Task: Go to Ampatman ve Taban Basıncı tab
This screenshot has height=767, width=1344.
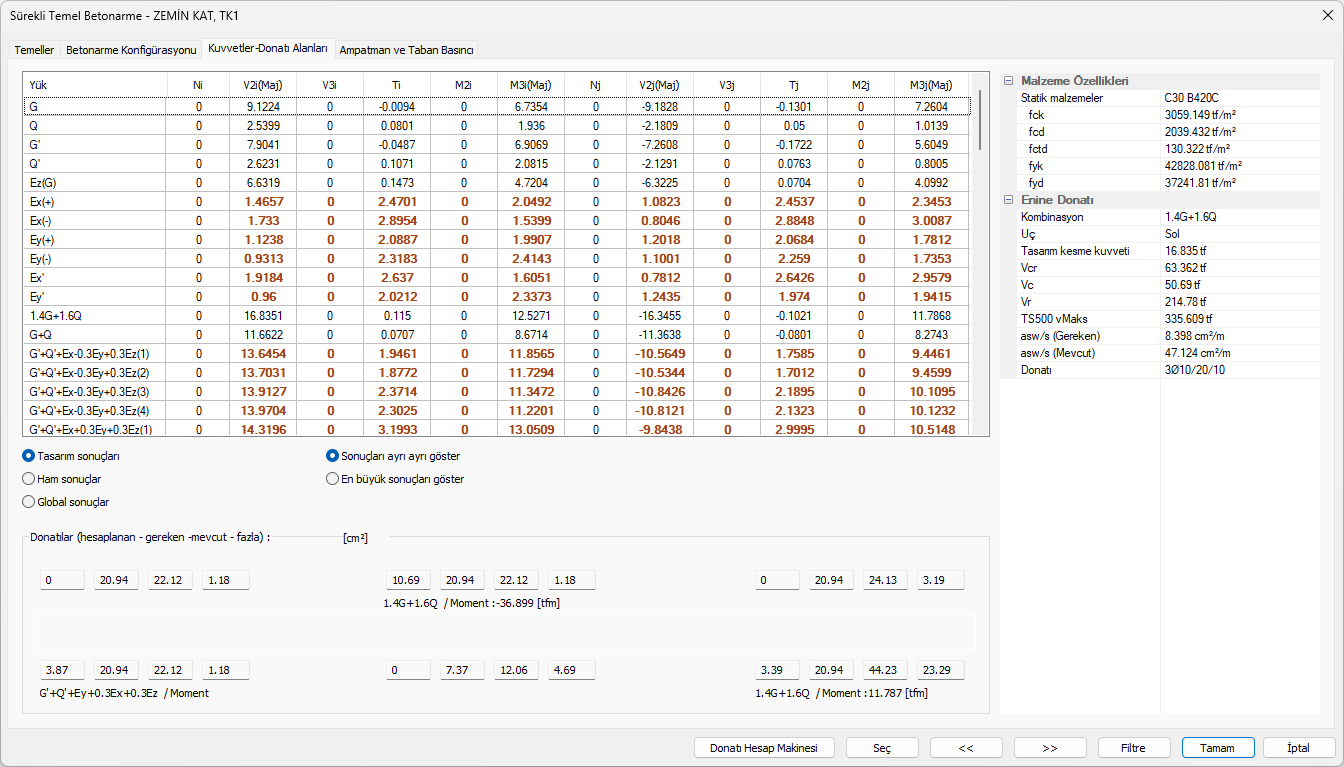Action: [406, 50]
